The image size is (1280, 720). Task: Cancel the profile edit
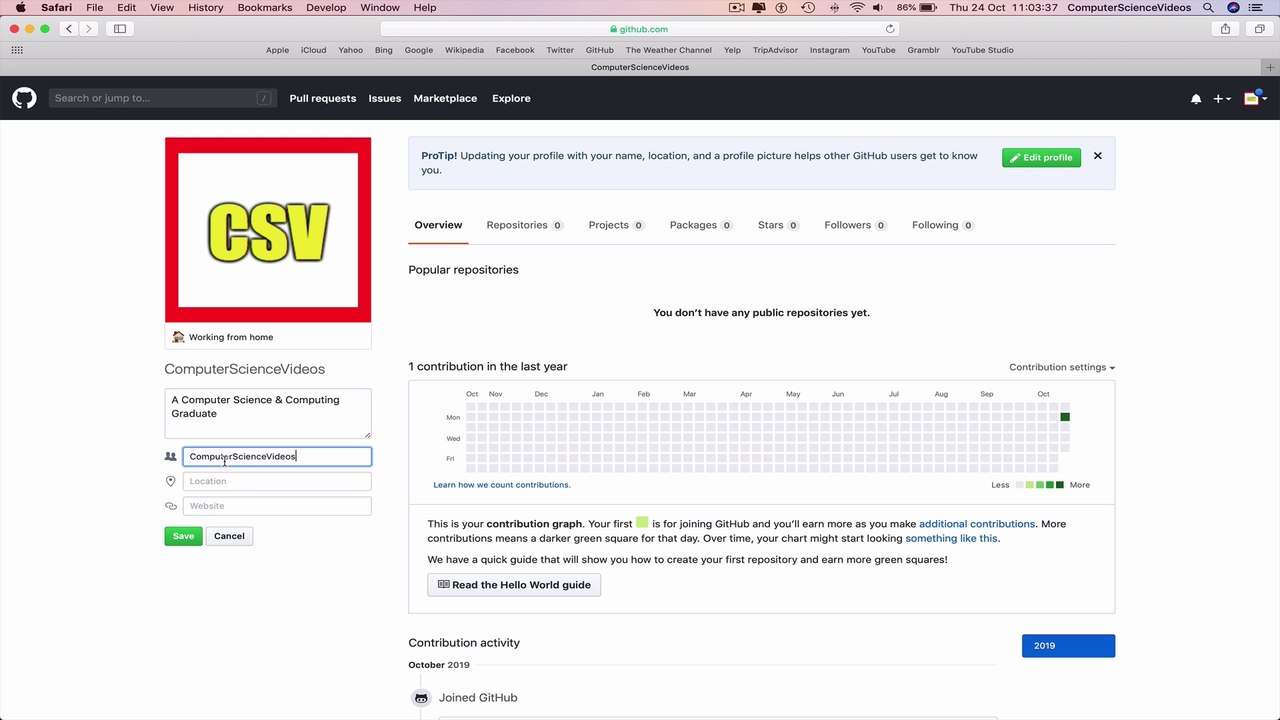click(x=229, y=536)
